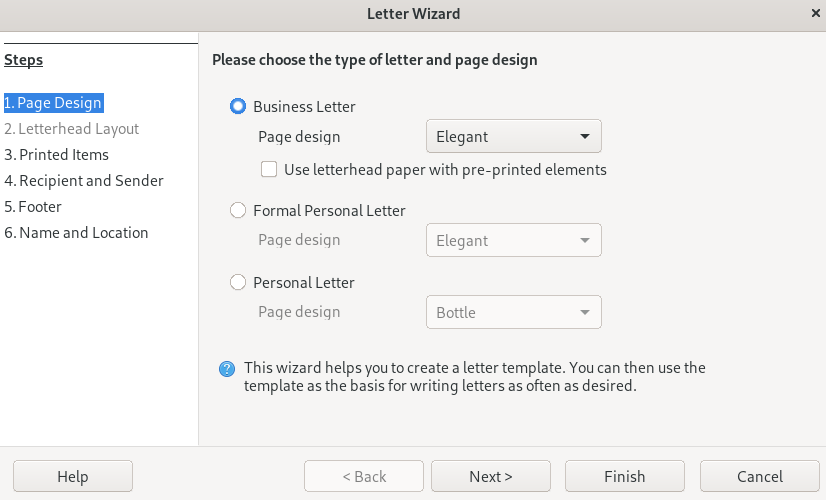This screenshot has width=826, height=500.
Task: Expand the Formal Personal Letter design dropdown
Action: coord(513,241)
